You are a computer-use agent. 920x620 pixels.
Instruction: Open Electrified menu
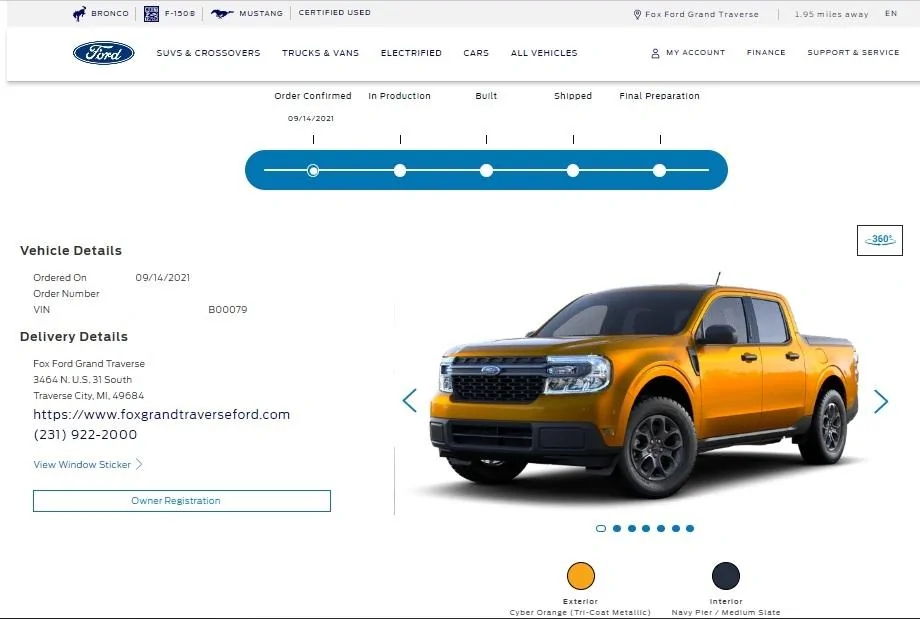click(x=411, y=53)
